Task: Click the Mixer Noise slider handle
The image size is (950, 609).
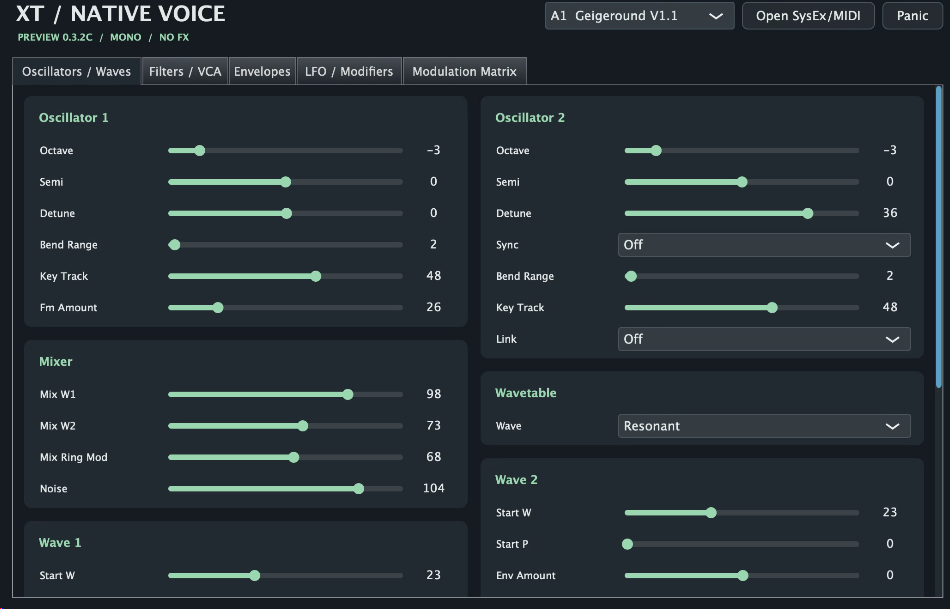Action: click(359, 488)
